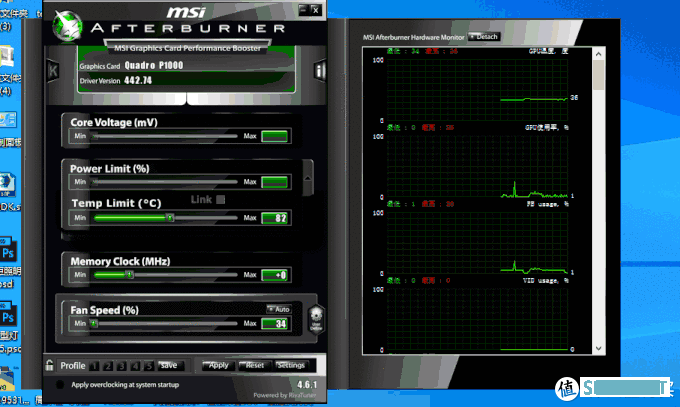Viewport: 680px width, 407px height.
Task: Click the MSI Afterburner dragon logo
Action: (68, 26)
